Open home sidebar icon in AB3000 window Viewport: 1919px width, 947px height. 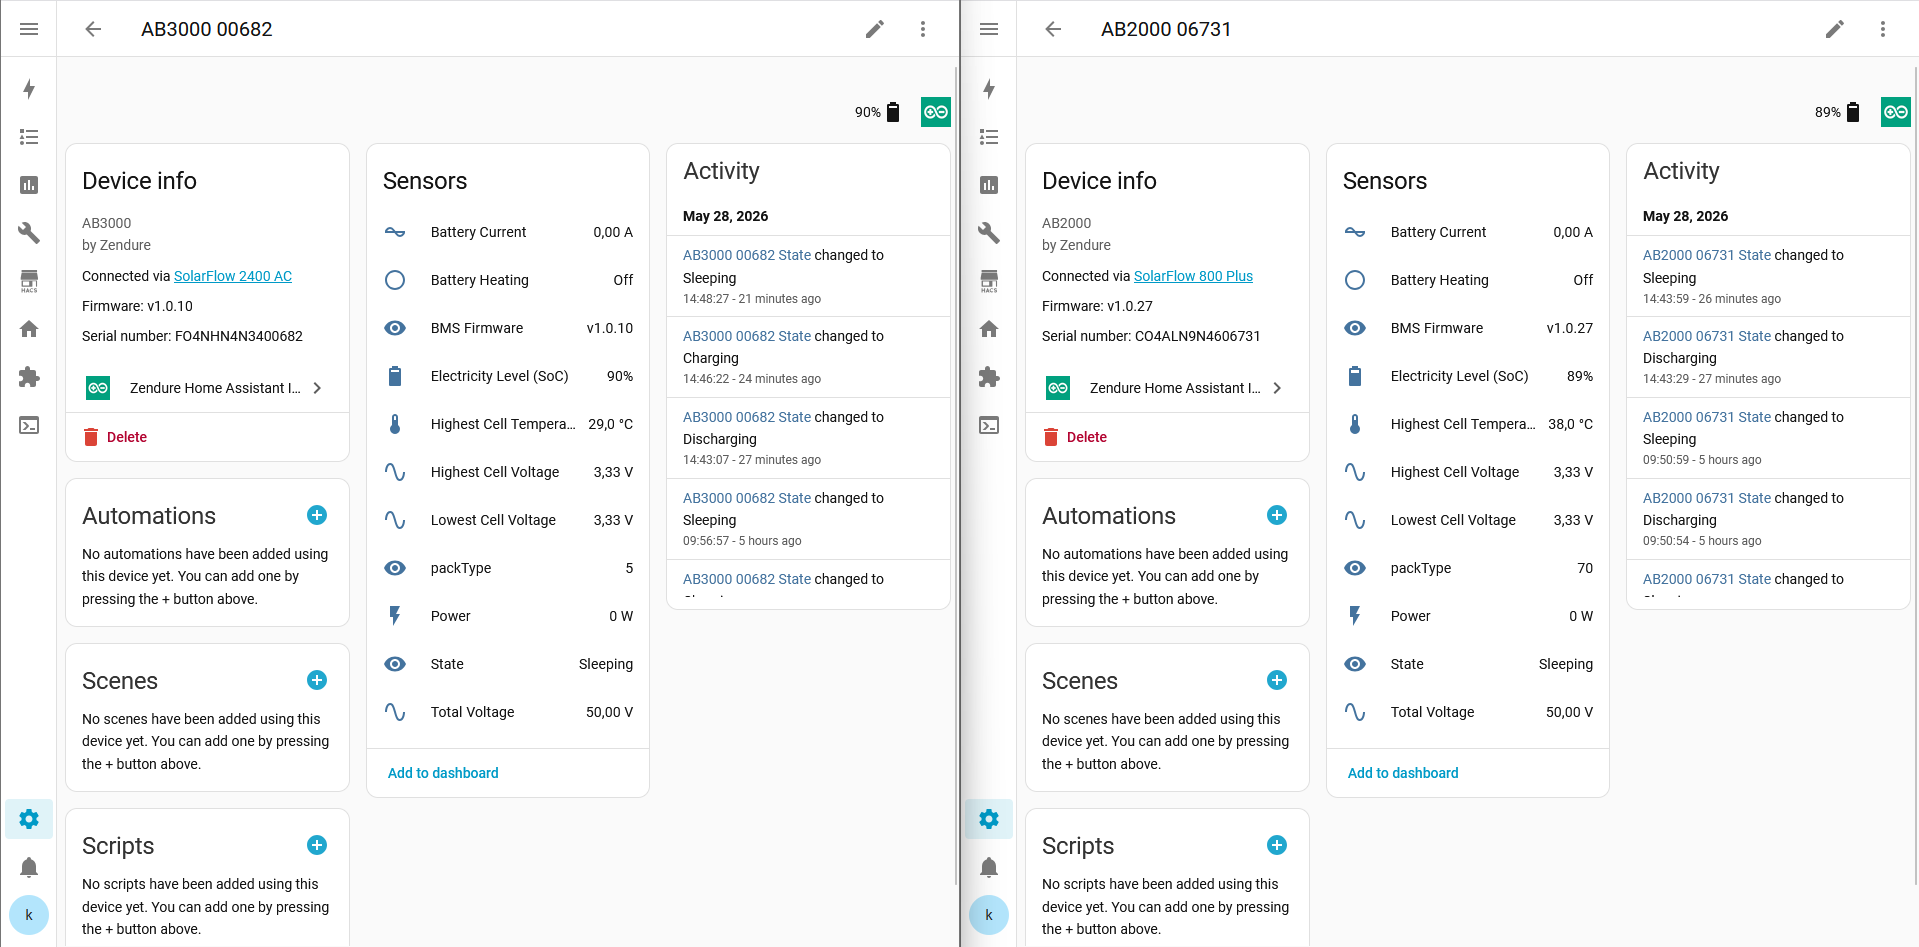29,329
